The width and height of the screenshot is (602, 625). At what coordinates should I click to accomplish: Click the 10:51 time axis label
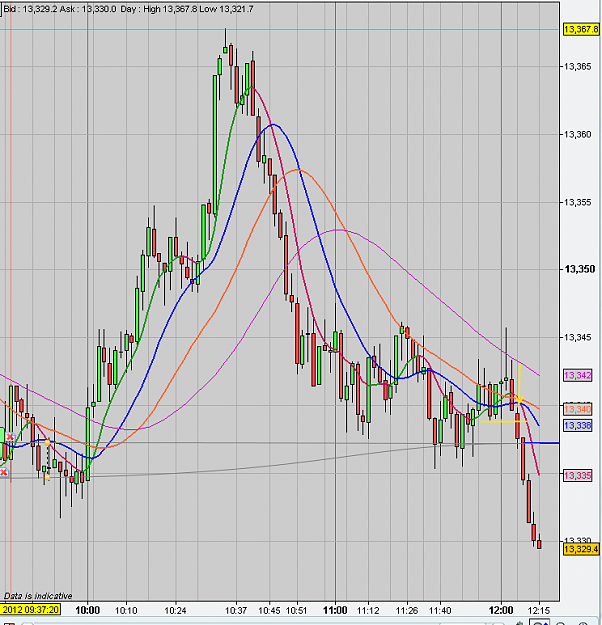pos(297,610)
